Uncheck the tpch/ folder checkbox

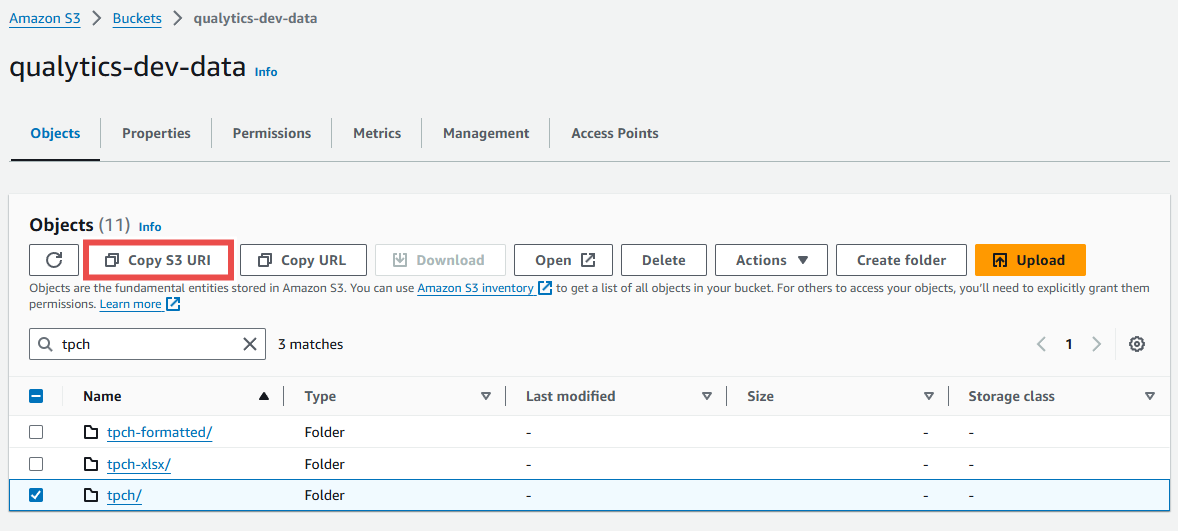36,495
